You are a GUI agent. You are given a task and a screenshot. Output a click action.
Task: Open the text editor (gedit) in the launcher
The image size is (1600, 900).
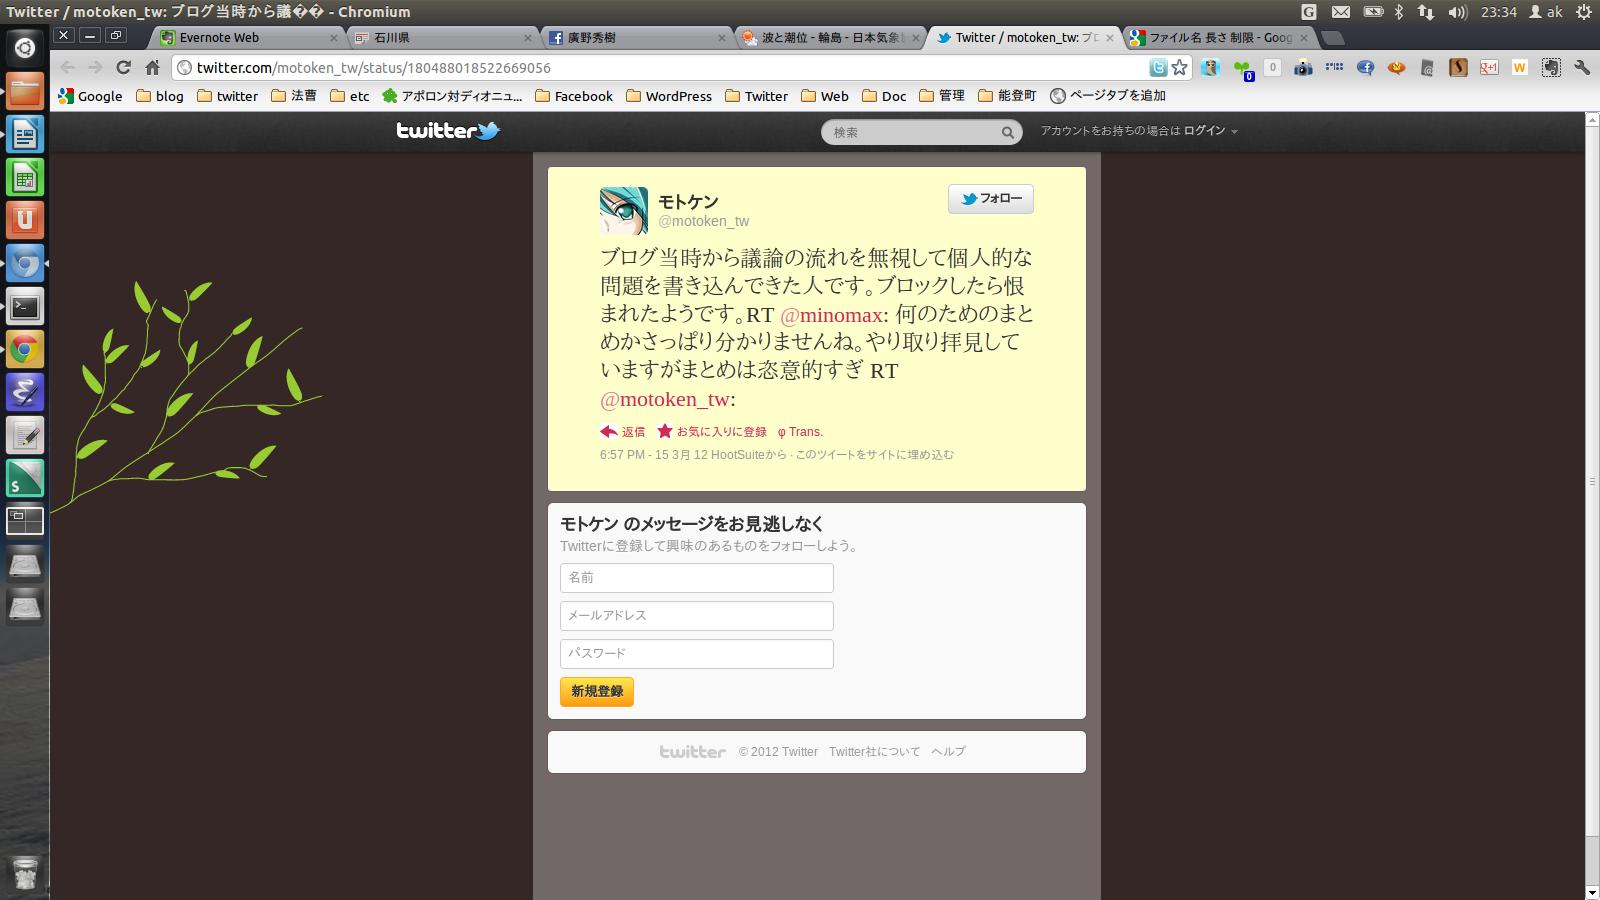pyautogui.click(x=25, y=435)
